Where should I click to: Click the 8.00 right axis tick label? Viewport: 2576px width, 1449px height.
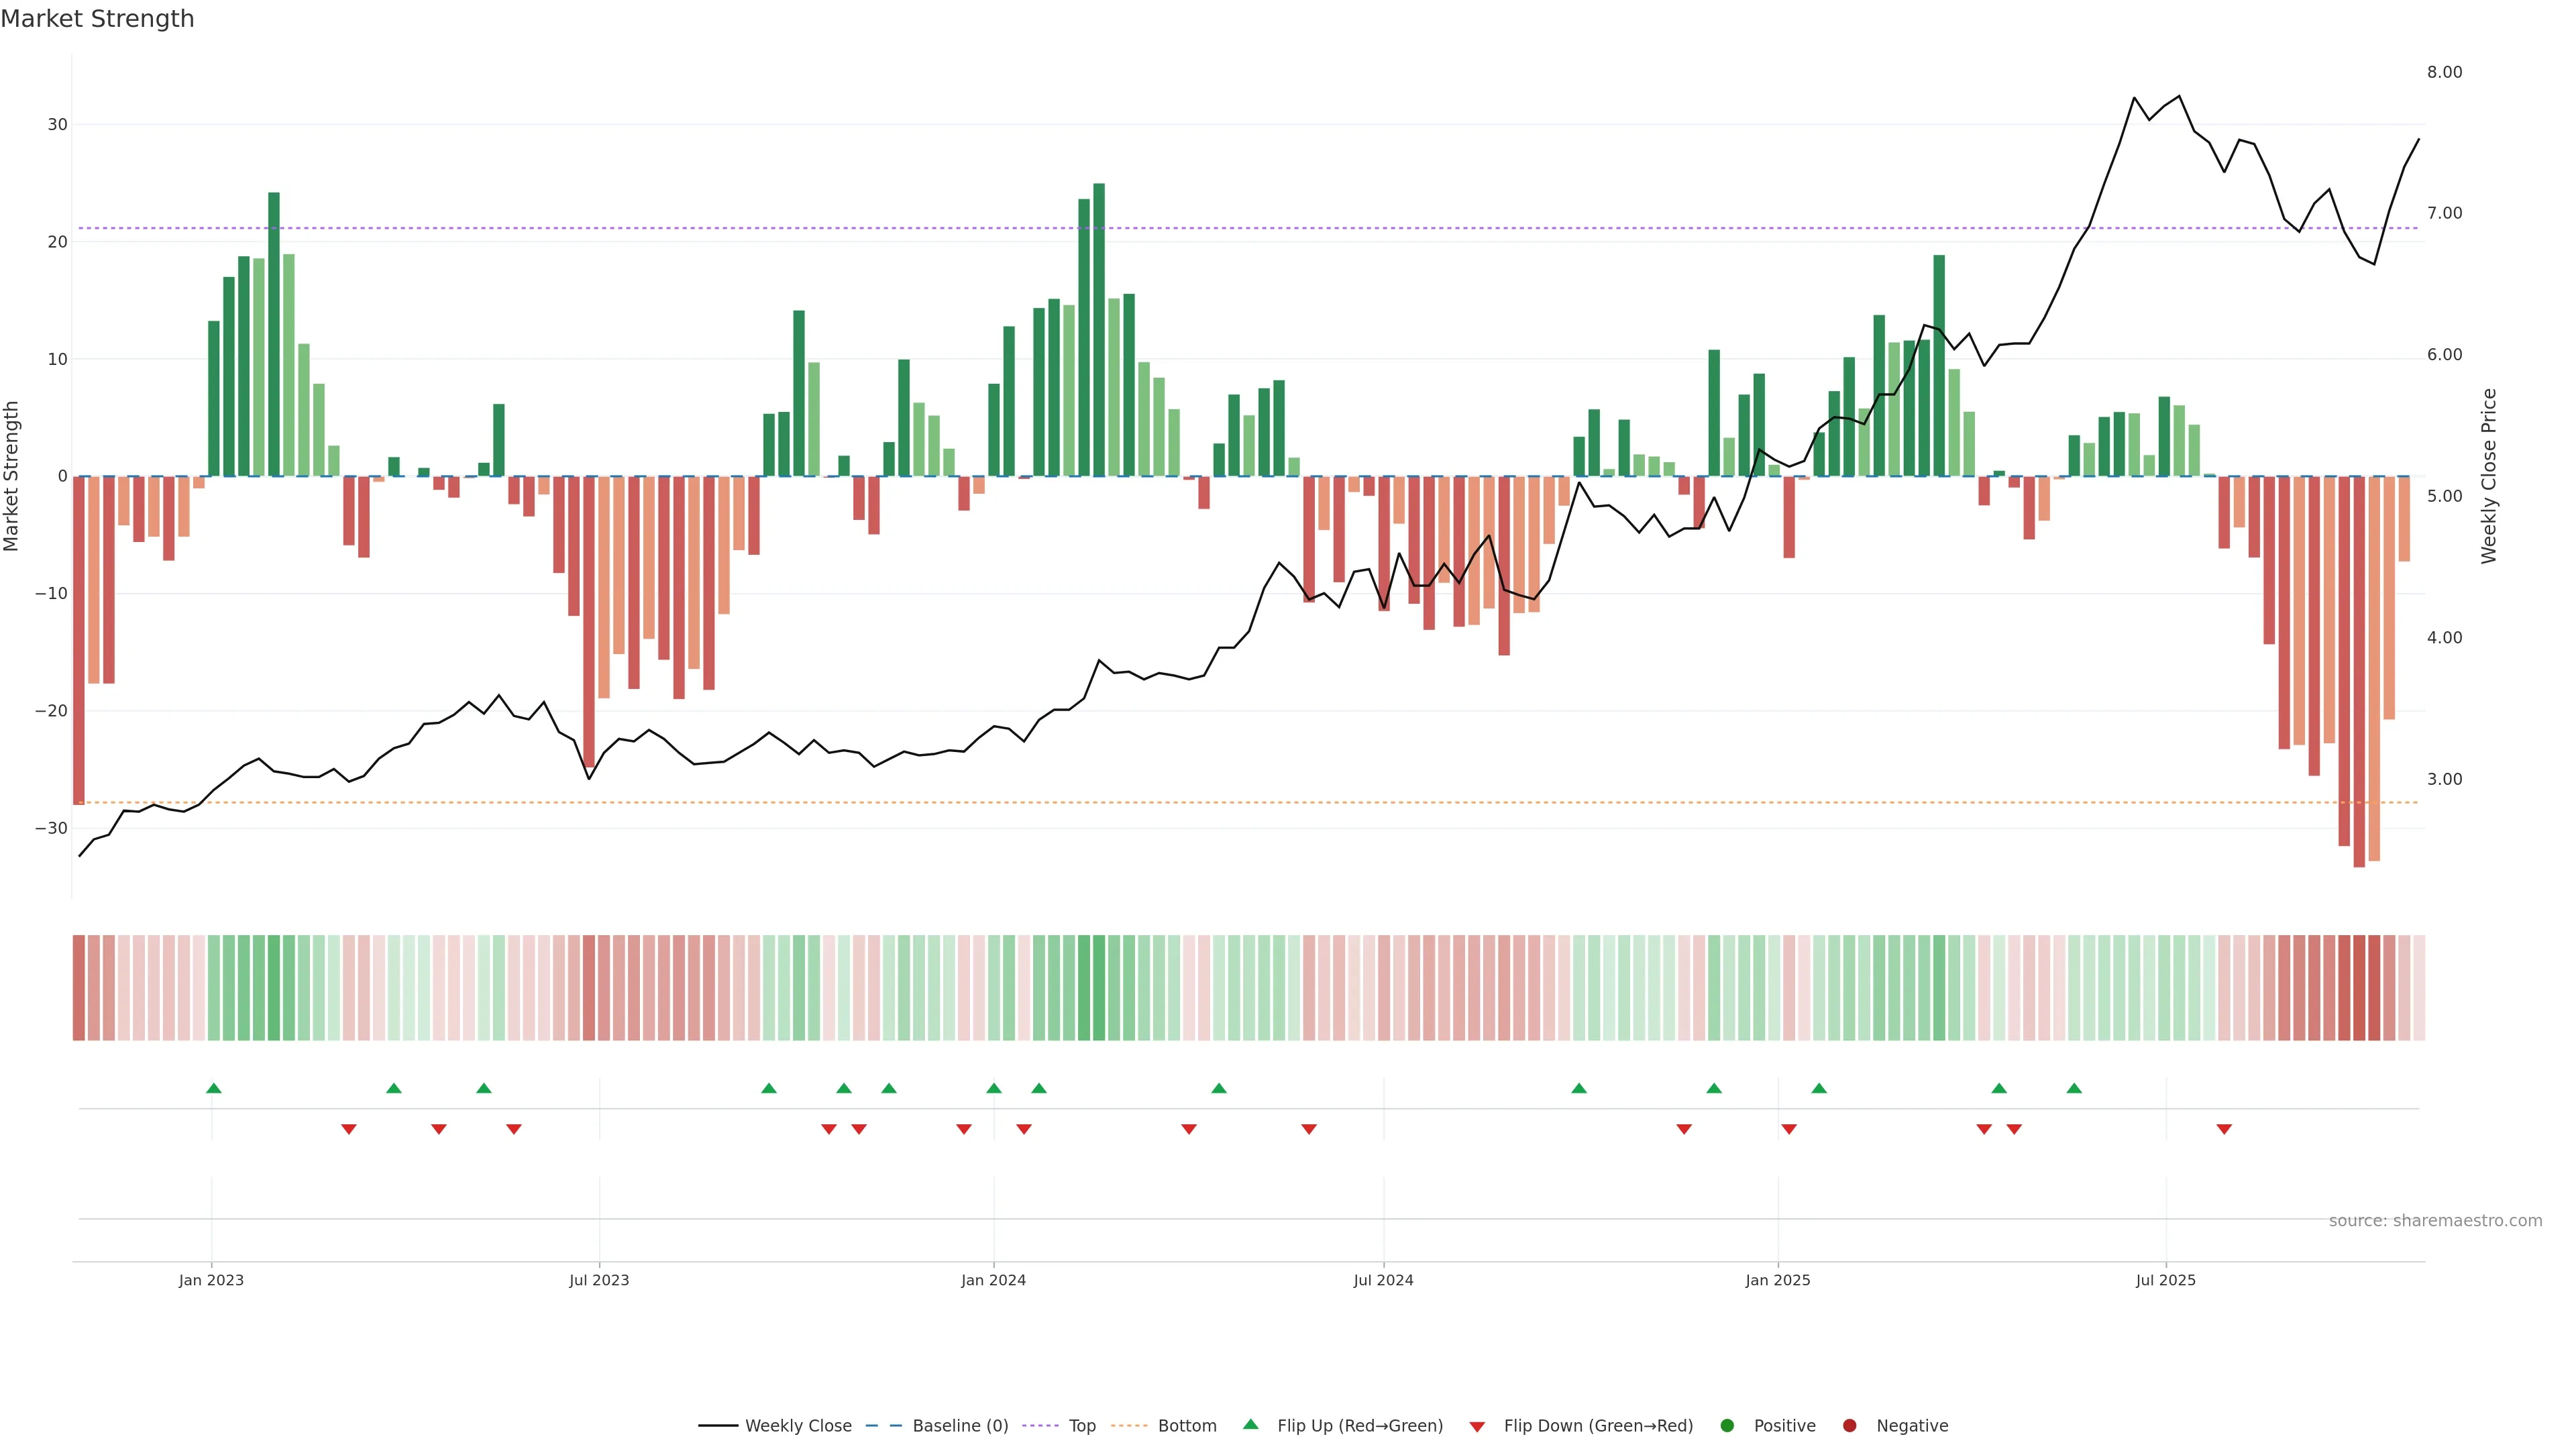click(2444, 72)
